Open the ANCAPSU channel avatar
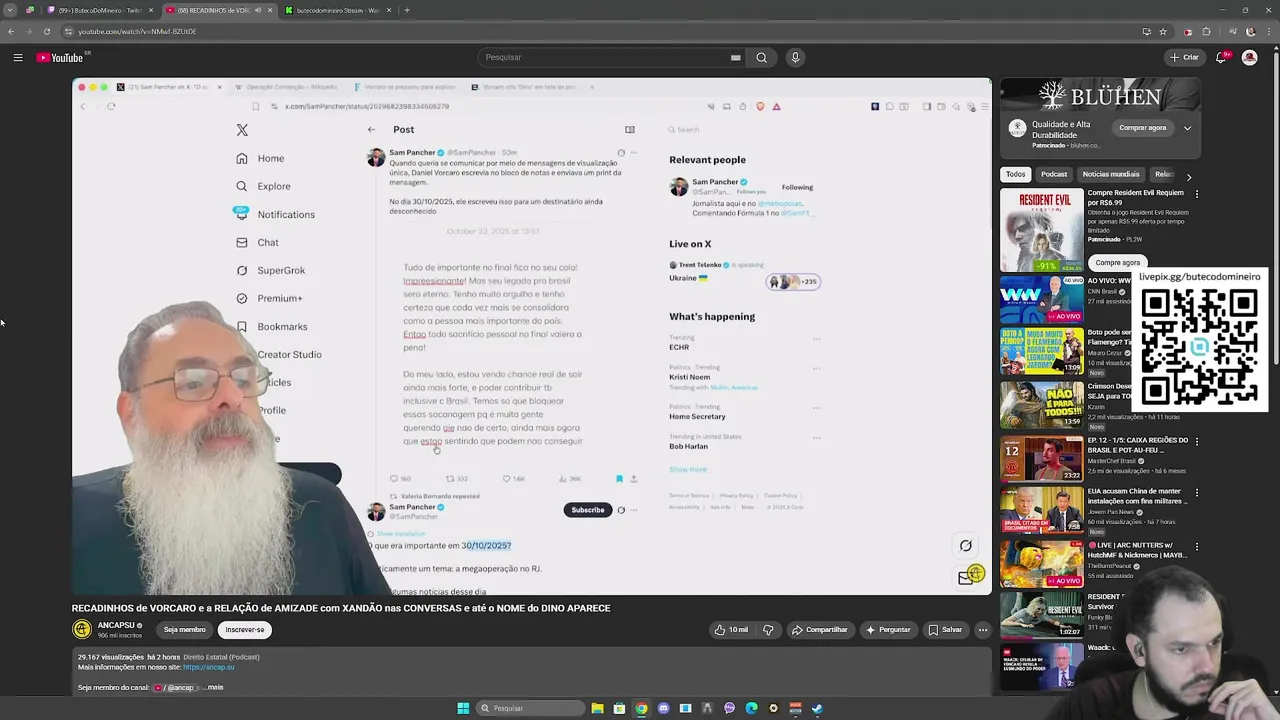This screenshot has width=1280, height=720. 82,629
